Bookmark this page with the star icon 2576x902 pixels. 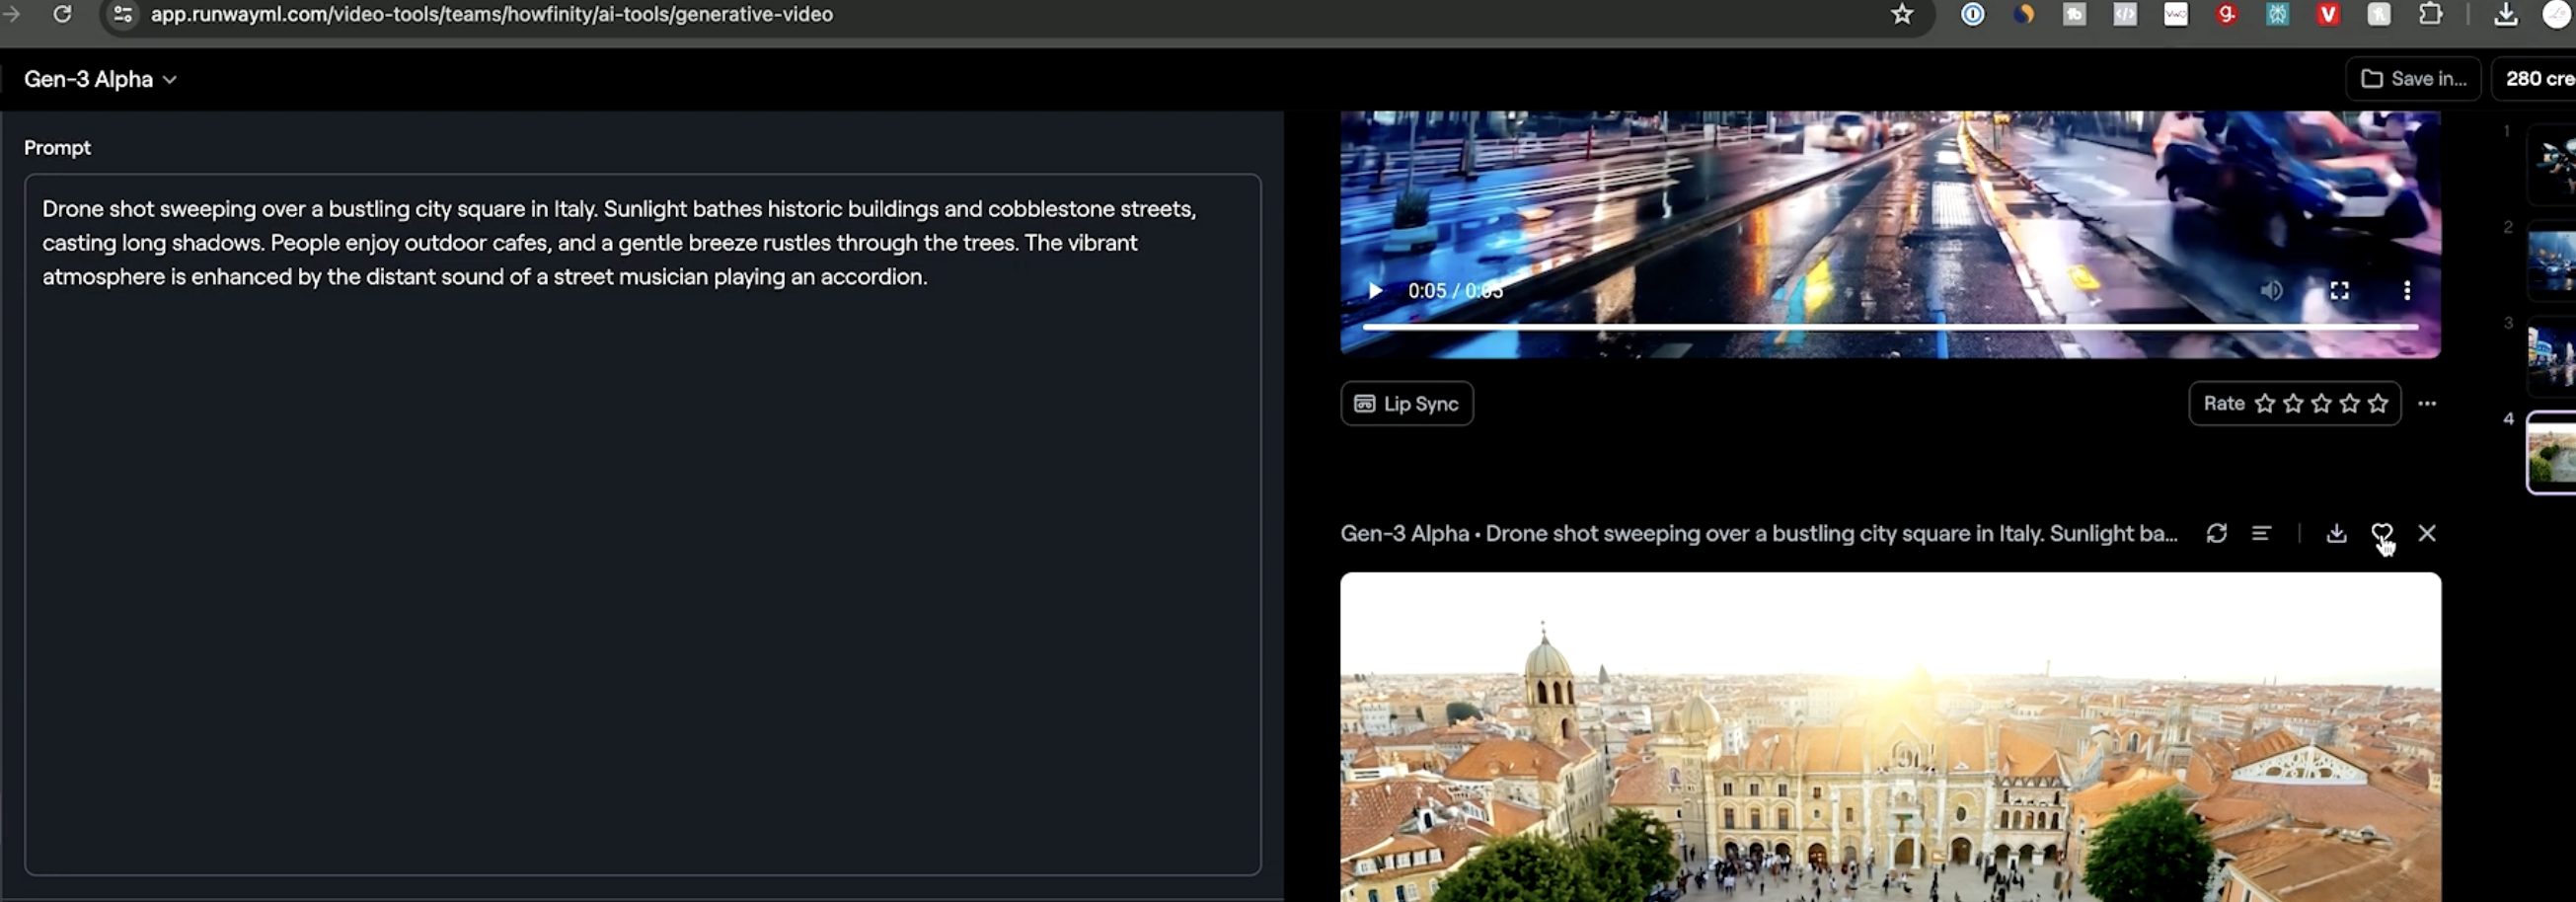tap(1901, 14)
